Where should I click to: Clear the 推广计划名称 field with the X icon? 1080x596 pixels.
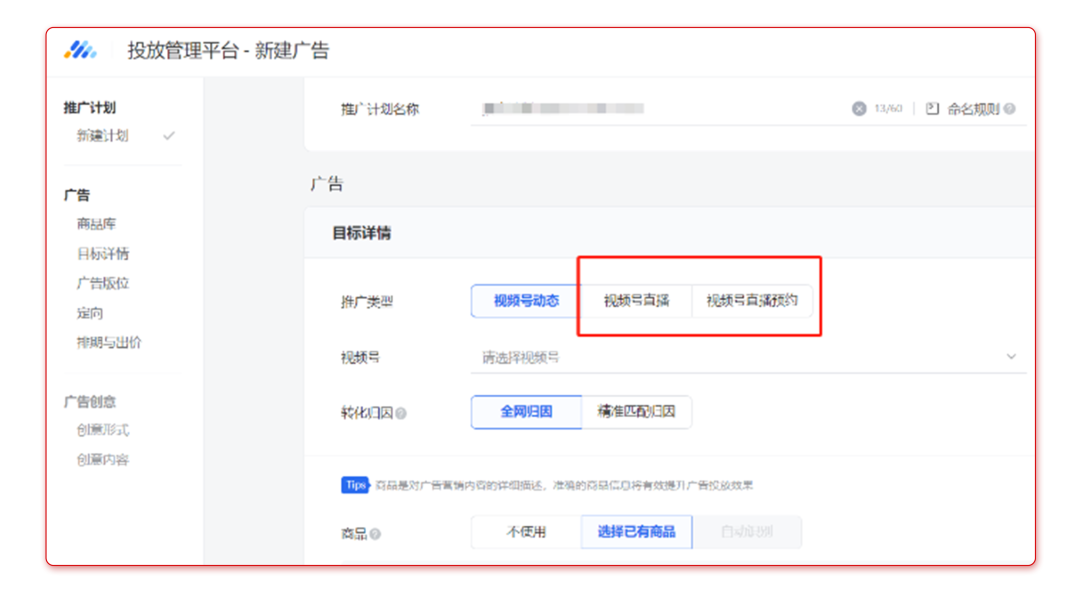[859, 109]
